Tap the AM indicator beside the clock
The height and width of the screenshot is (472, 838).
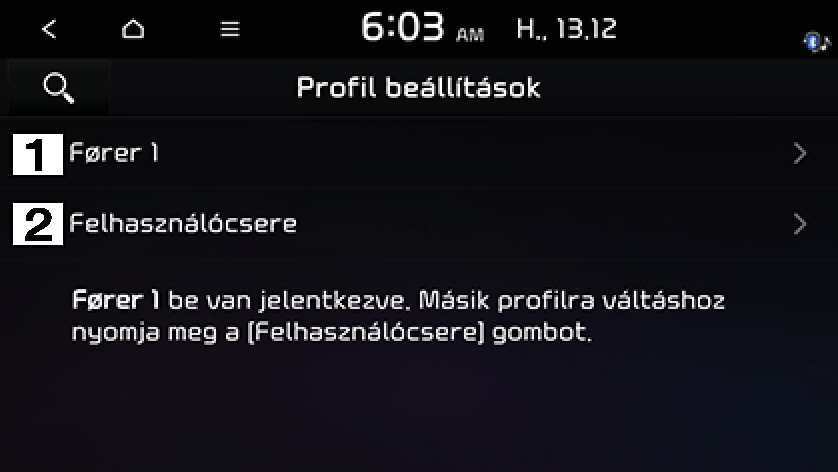point(470,35)
